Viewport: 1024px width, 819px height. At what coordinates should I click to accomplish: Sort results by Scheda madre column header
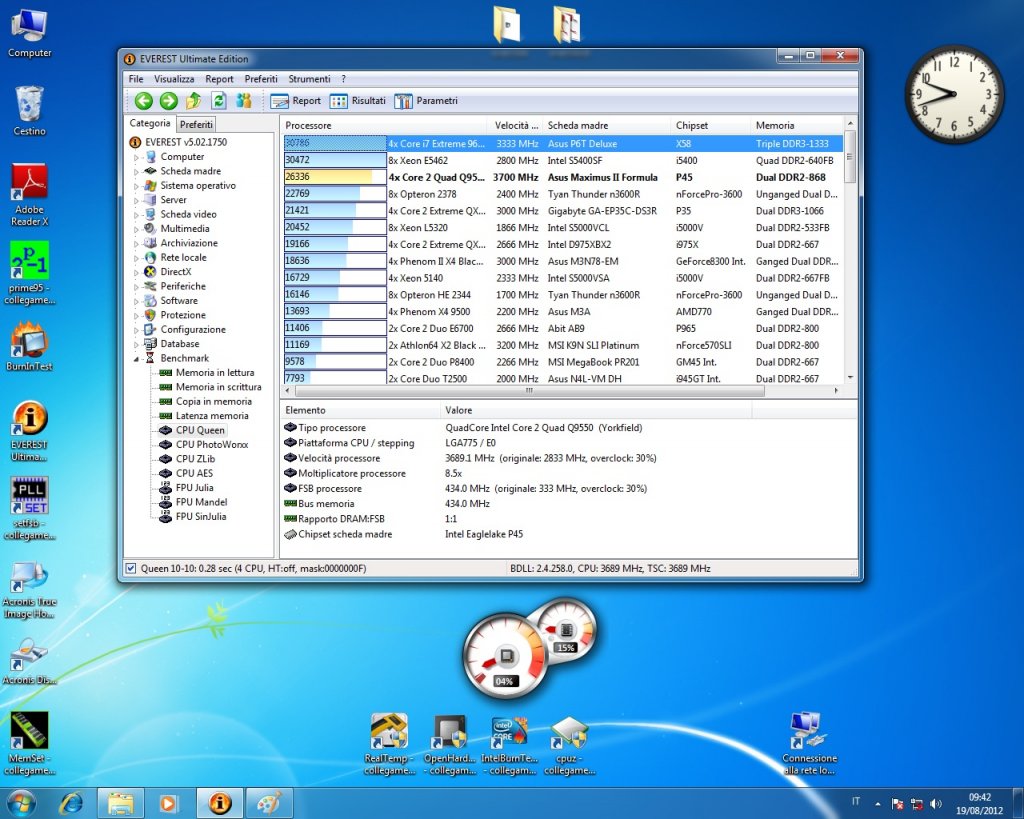coord(605,125)
